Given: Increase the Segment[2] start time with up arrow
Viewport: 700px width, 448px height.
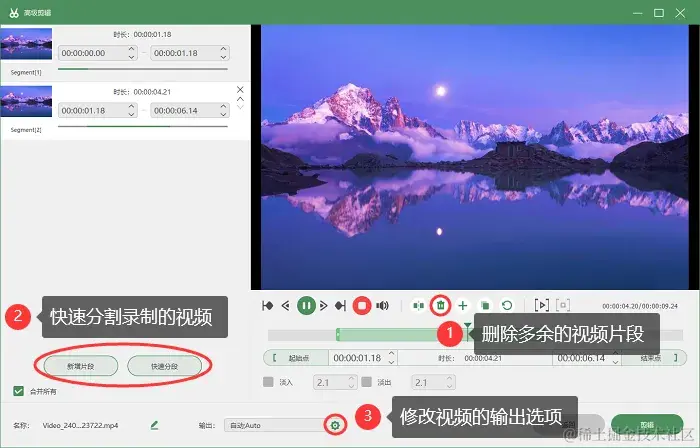Looking at the screenshot, I should point(131,106).
